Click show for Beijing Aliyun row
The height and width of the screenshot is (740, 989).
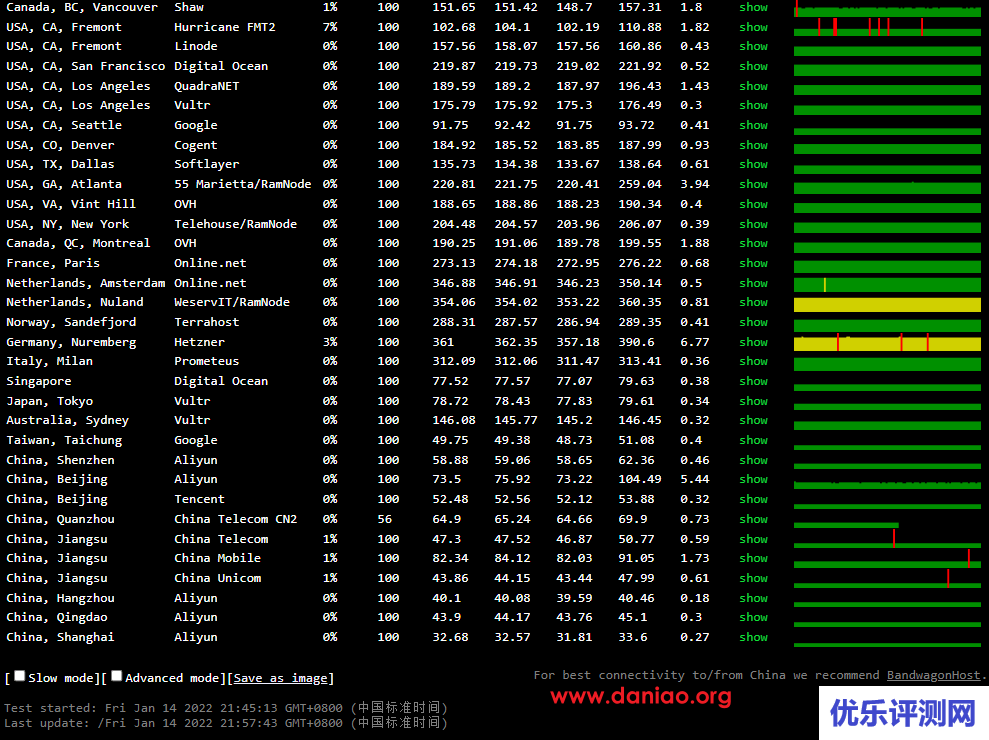pyautogui.click(x=754, y=479)
